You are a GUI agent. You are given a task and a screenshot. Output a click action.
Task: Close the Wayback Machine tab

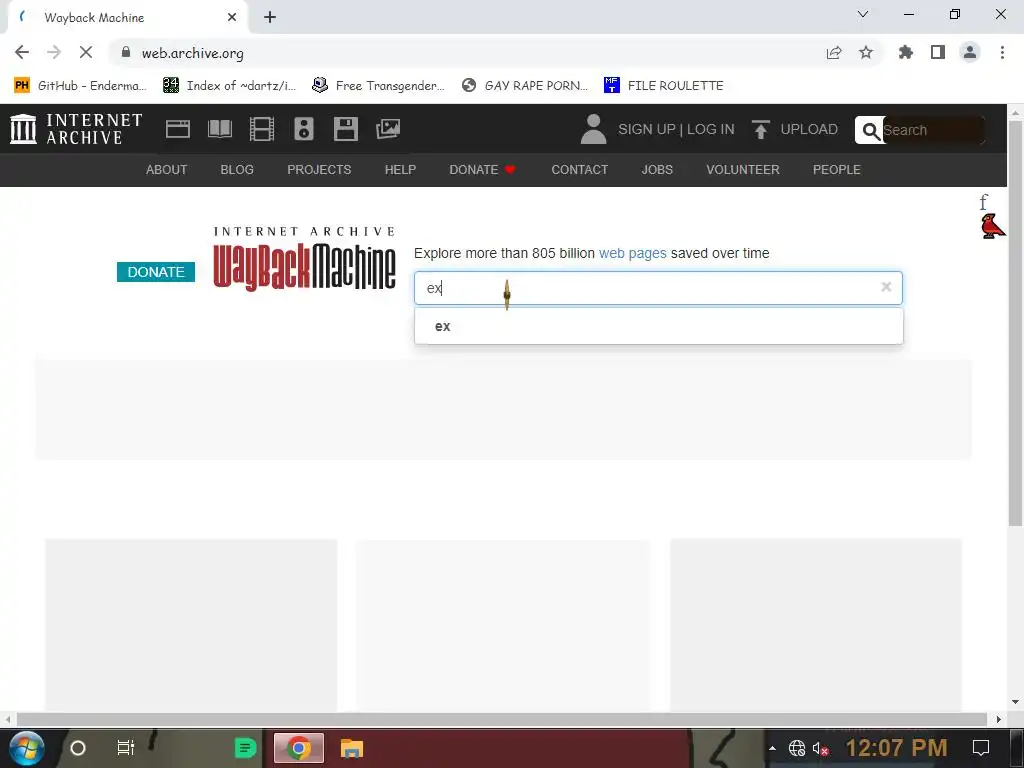(232, 17)
